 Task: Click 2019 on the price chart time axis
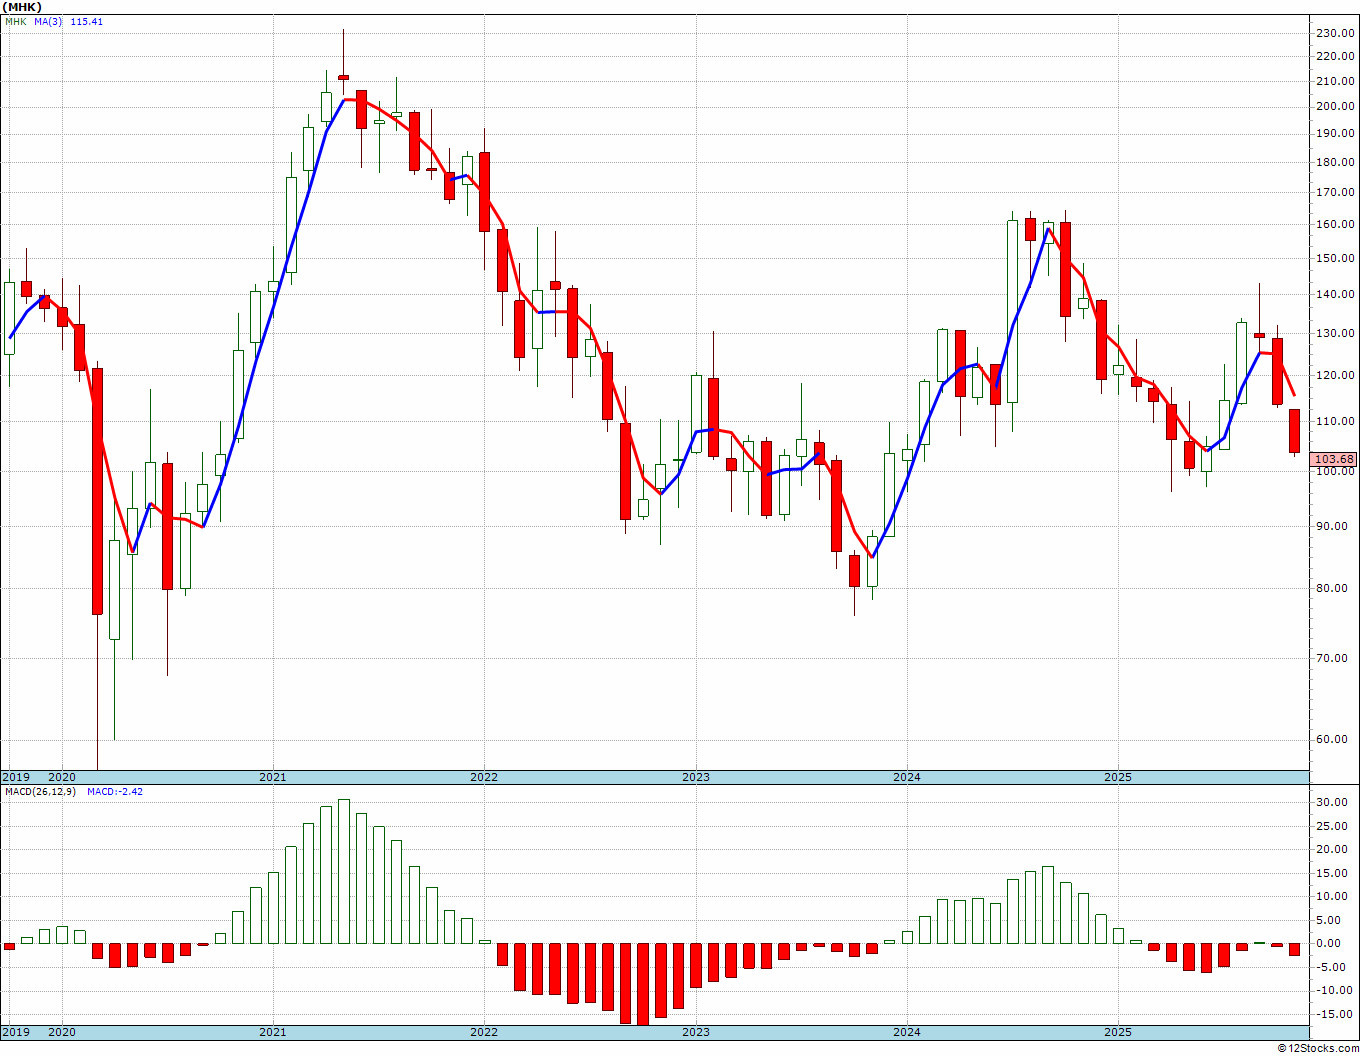15,777
